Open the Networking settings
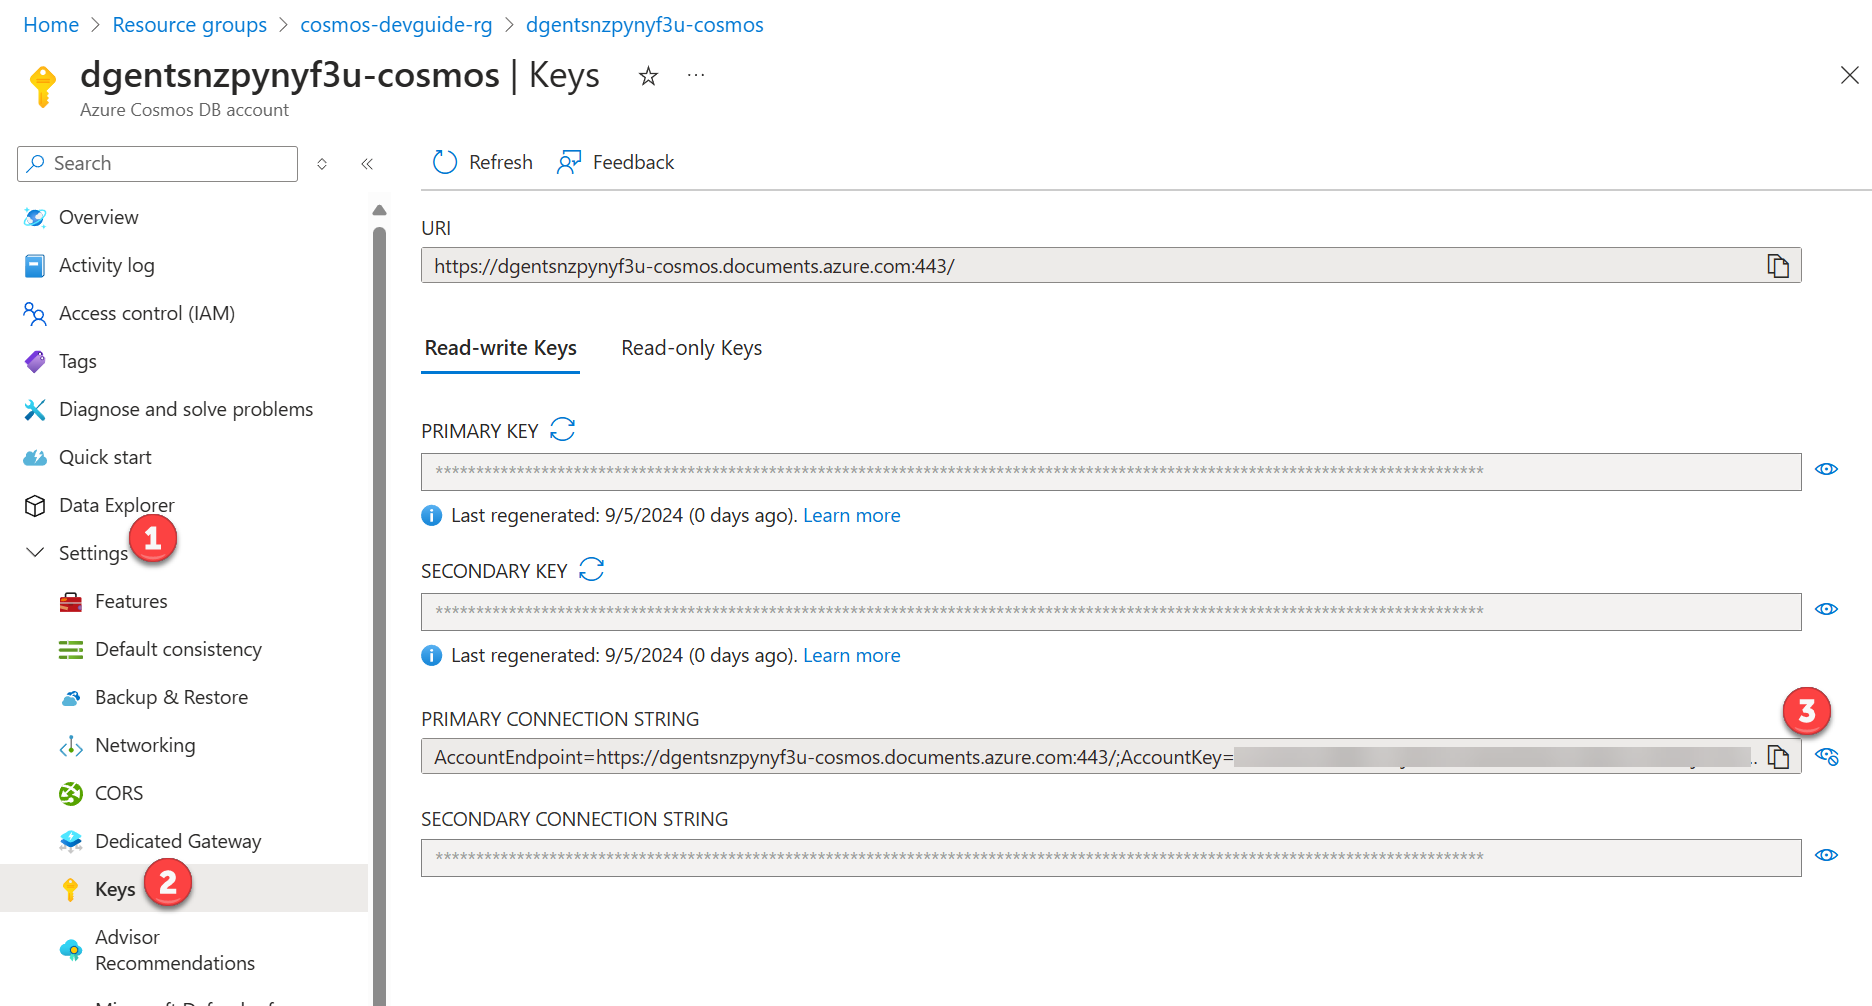The width and height of the screenshot is (1872, 1006). pyautogui.click(x=145, y=745)
